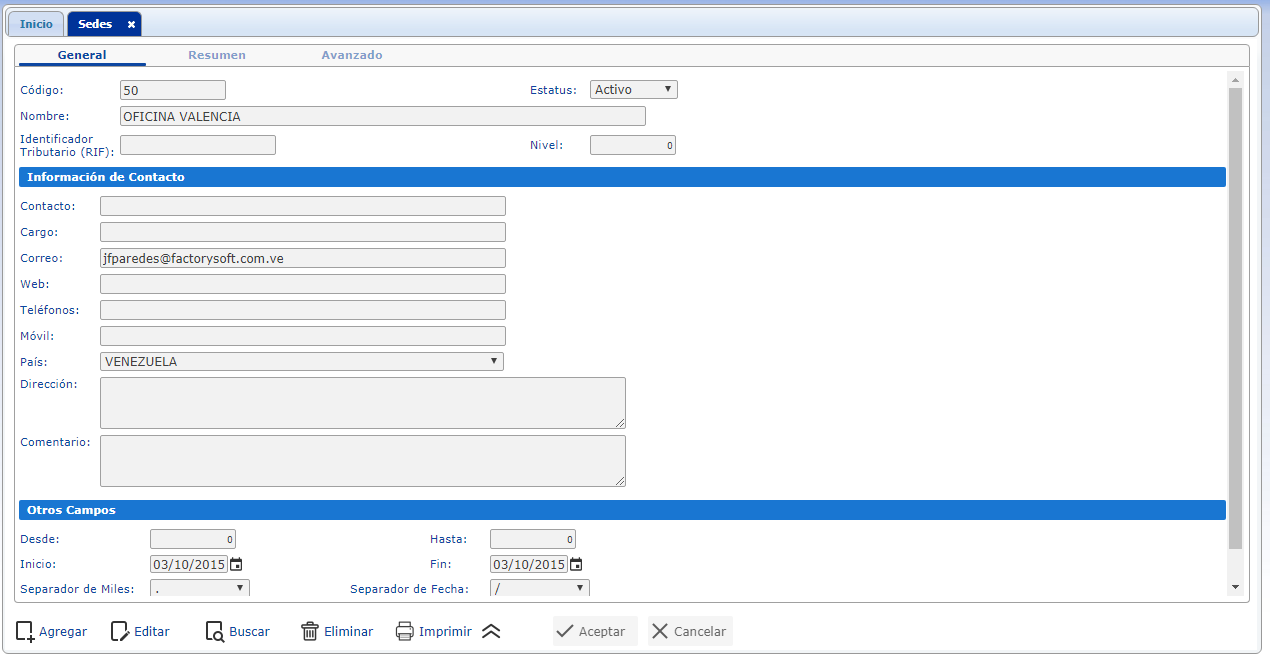Click the Código input field

pyautogui.click(x=173, y=90)
